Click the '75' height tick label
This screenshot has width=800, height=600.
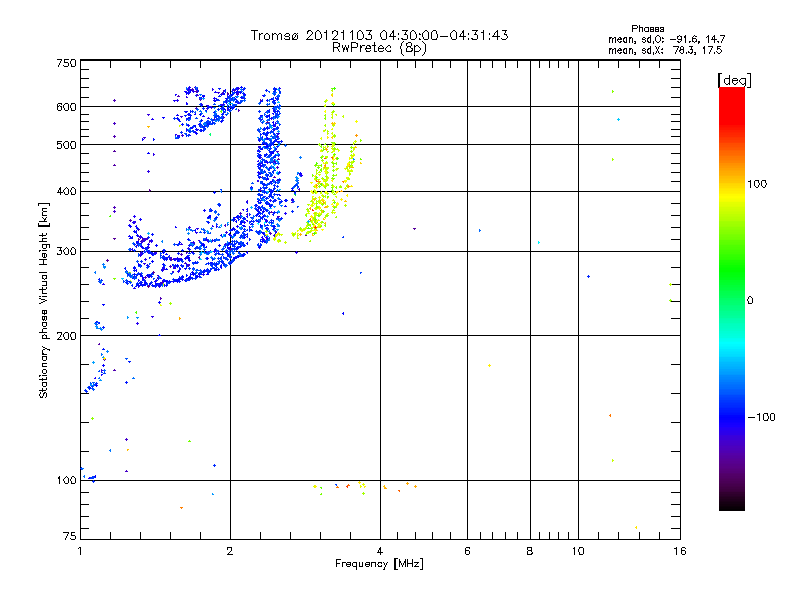[70, 536]
